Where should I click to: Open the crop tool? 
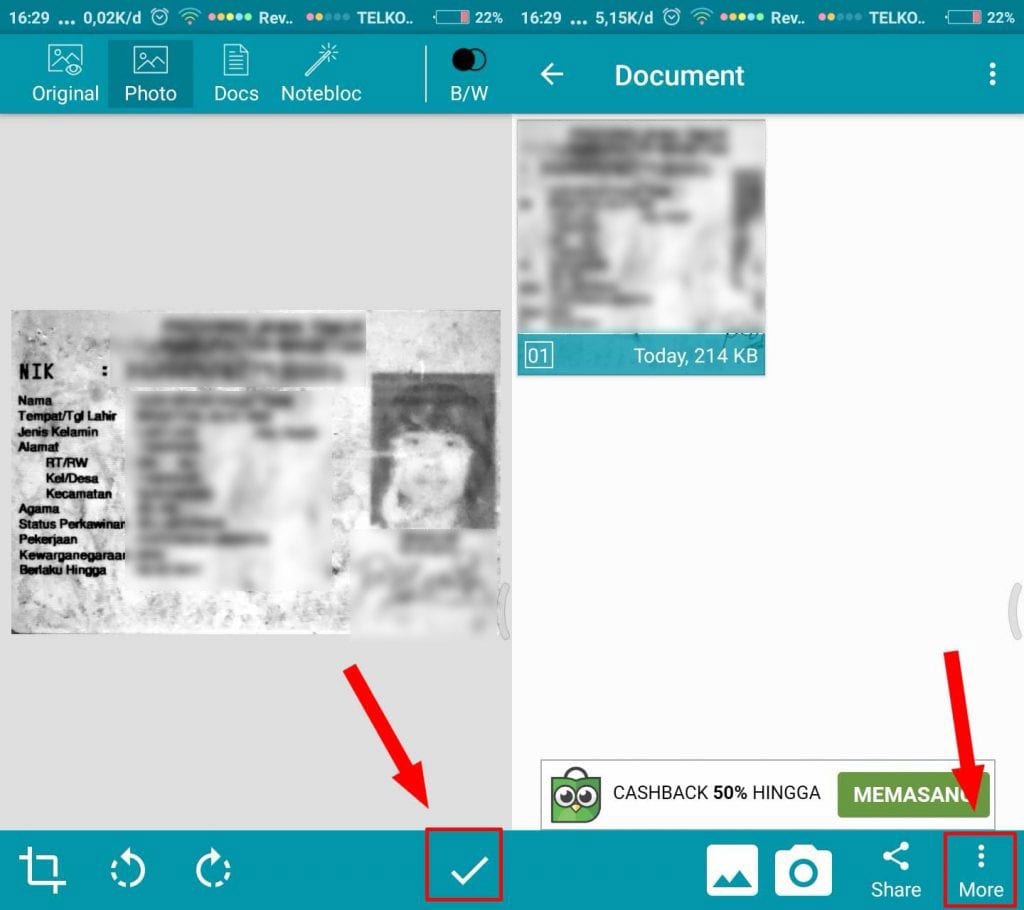[x=42, y=869]
